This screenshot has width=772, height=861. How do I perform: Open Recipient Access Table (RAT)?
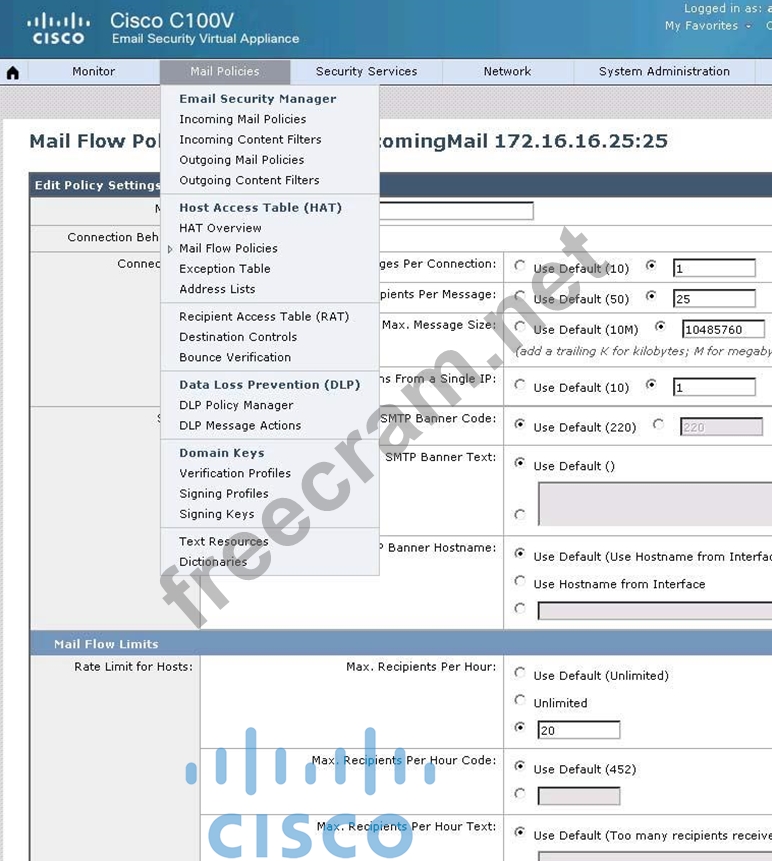pos(264,317)
